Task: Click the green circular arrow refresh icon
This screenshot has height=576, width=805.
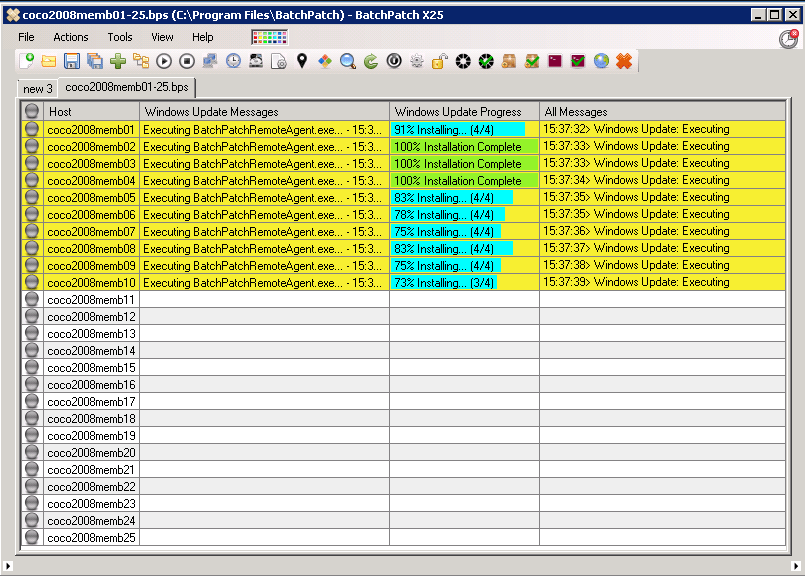Action: point(371,61)
